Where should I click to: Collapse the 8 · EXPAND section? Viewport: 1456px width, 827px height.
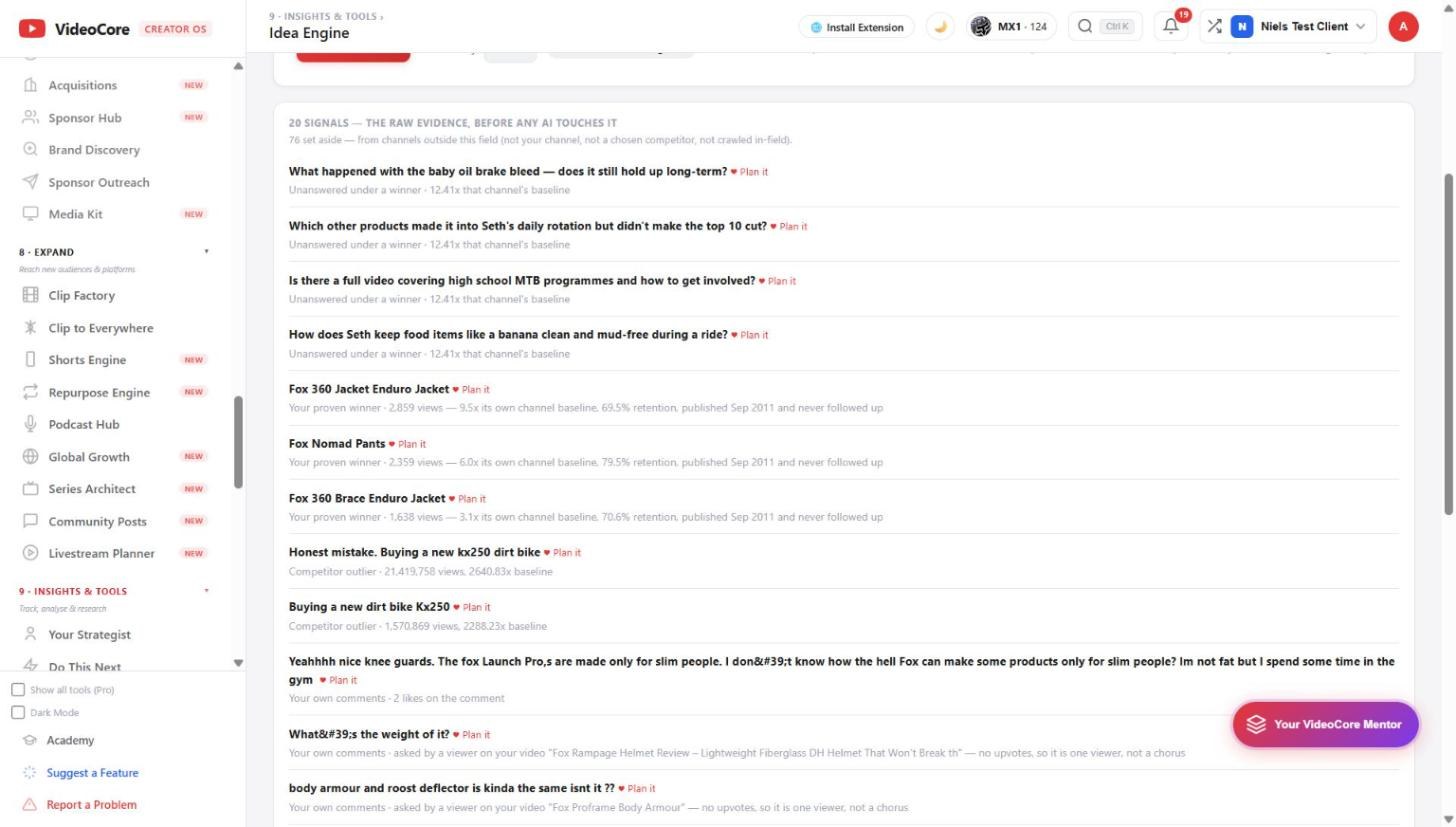point(207,252)
